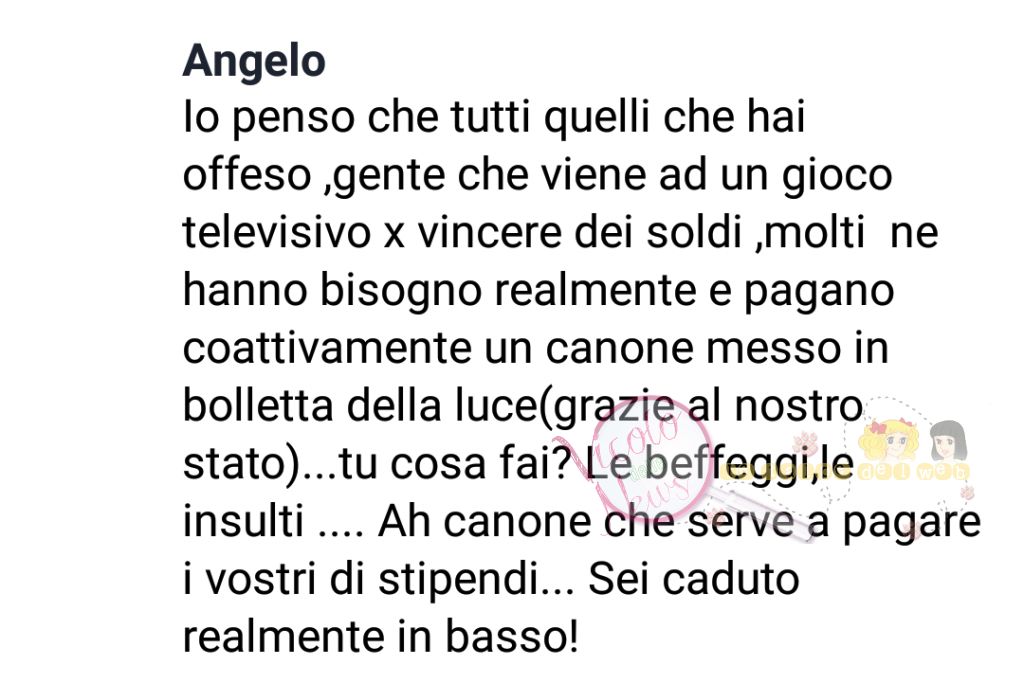Screen dimensions: 1024x683
Task: Click the word 'coattivamente' in the comment
Action: (x=327, y=347)
